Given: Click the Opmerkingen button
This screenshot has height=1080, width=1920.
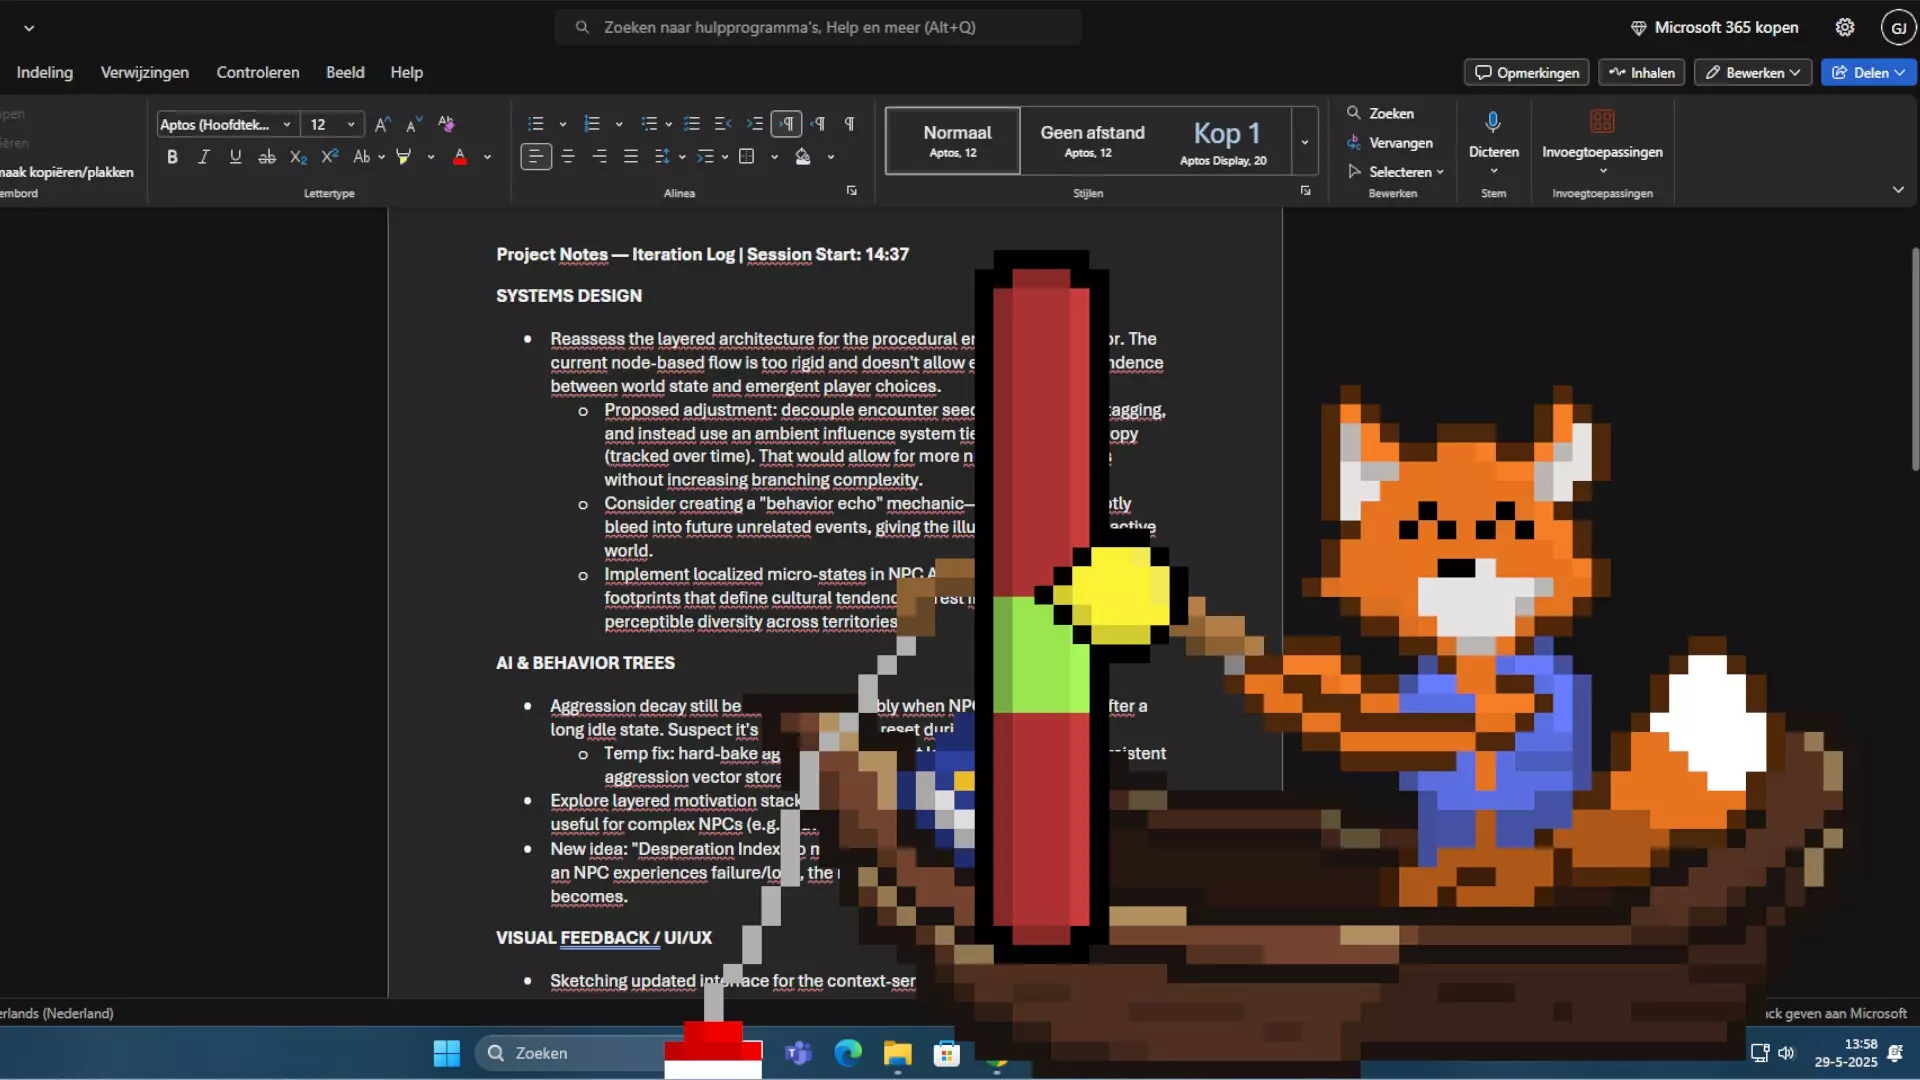Looking at the screenshot, I should click(x=1525, y=72).
